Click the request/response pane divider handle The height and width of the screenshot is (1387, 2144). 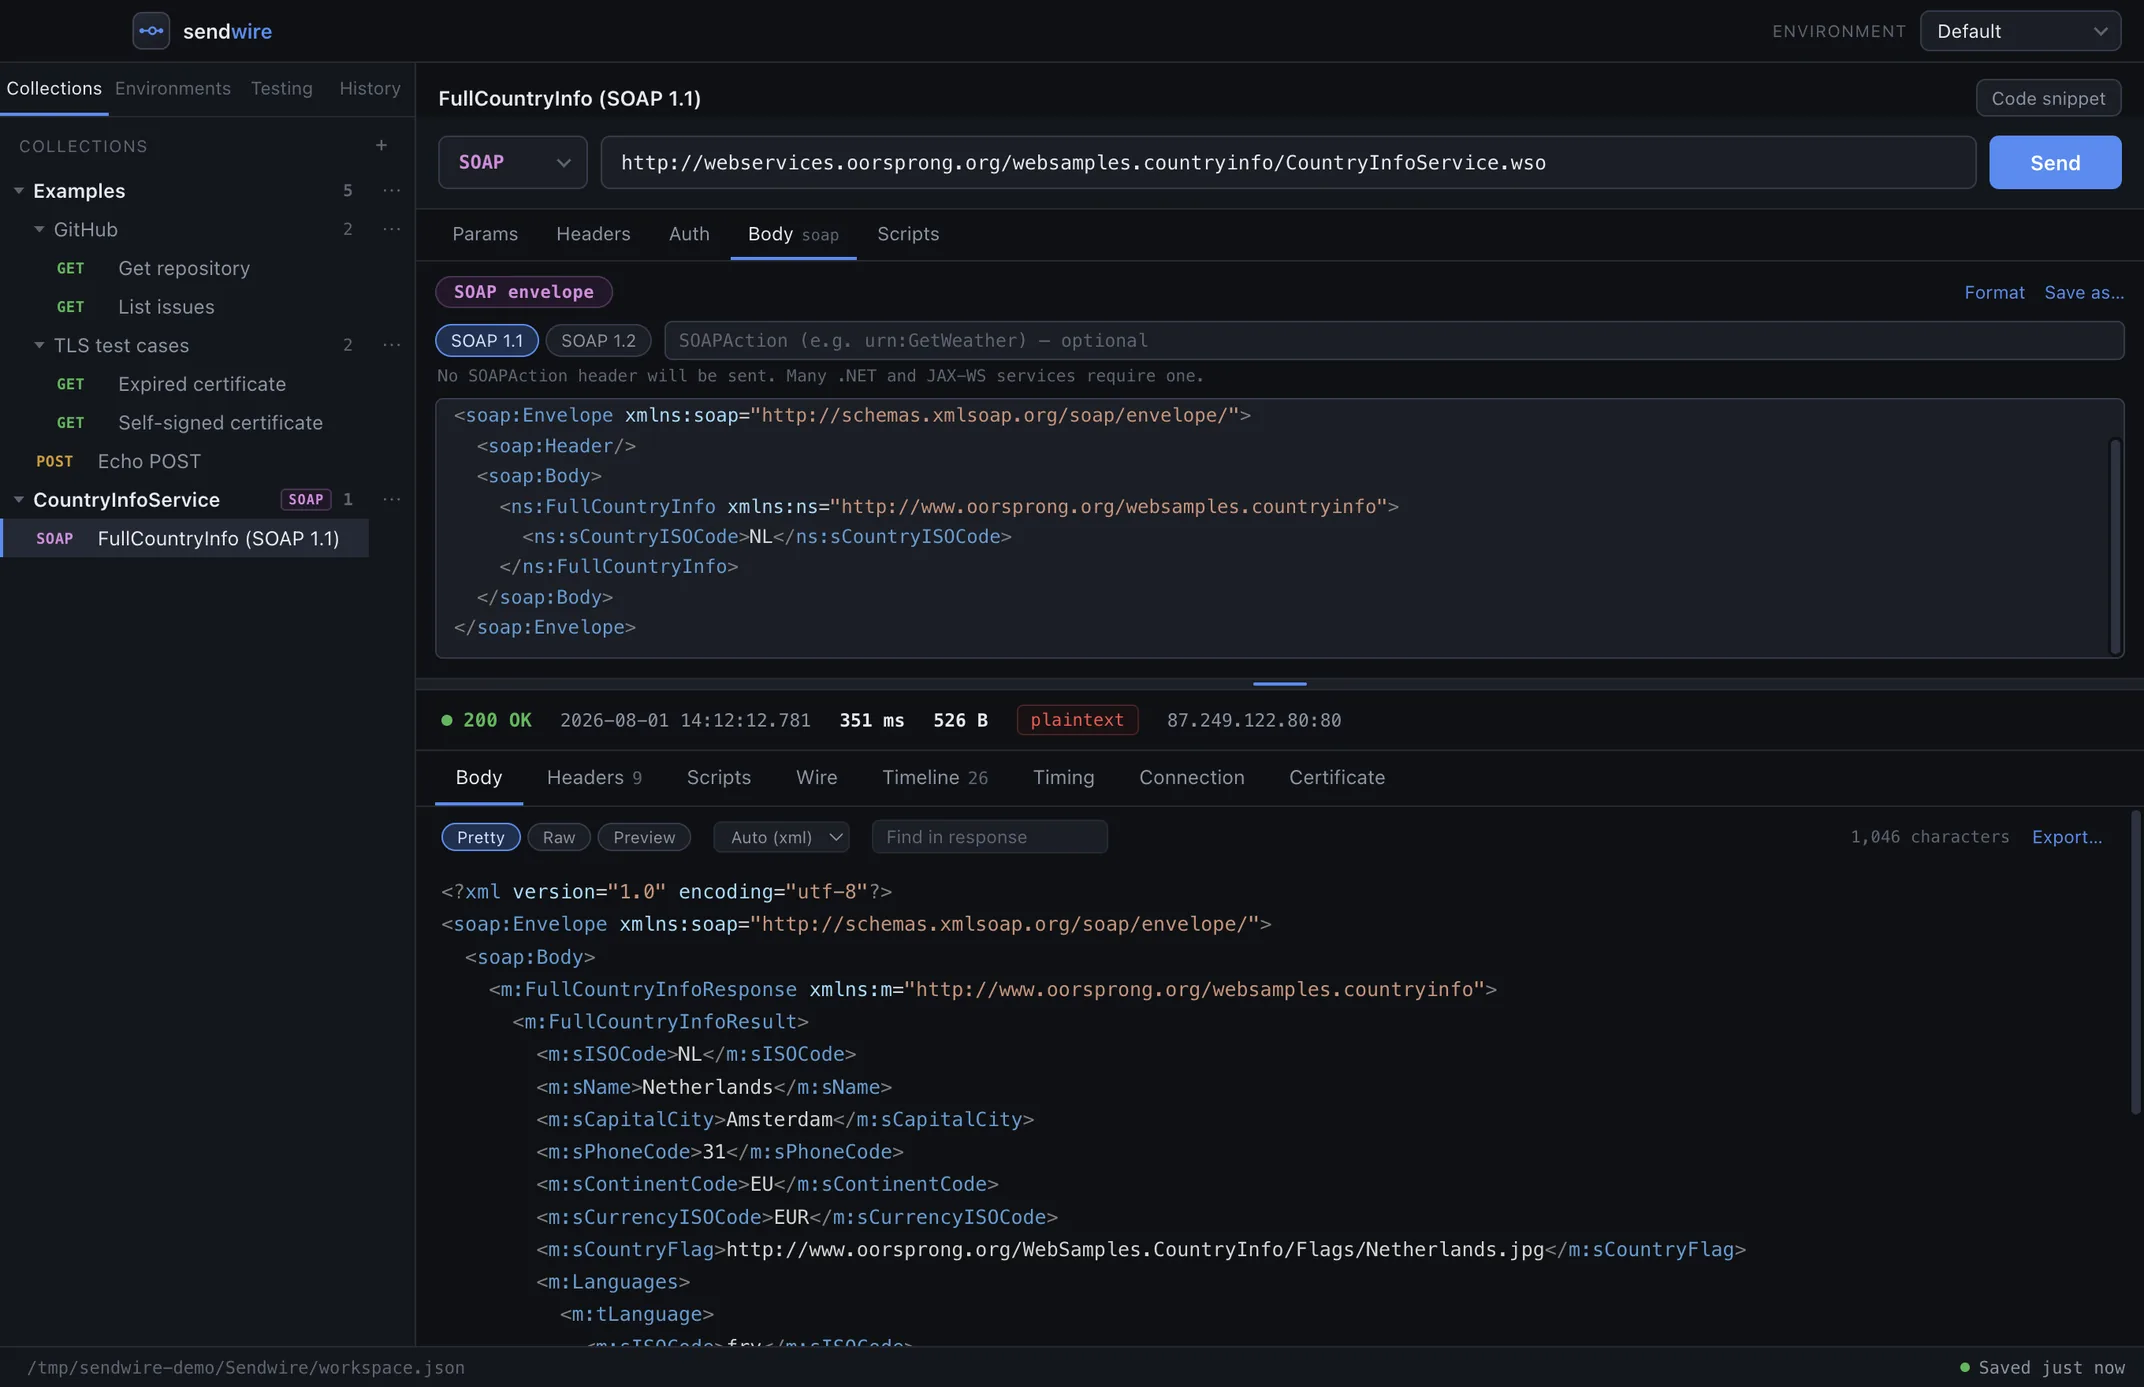1279,684
